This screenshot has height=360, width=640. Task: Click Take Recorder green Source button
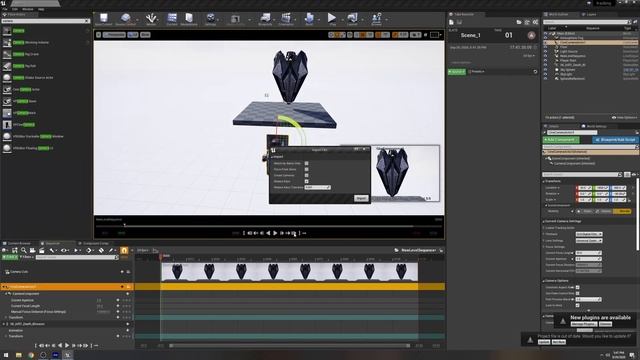tap(457, 71)
